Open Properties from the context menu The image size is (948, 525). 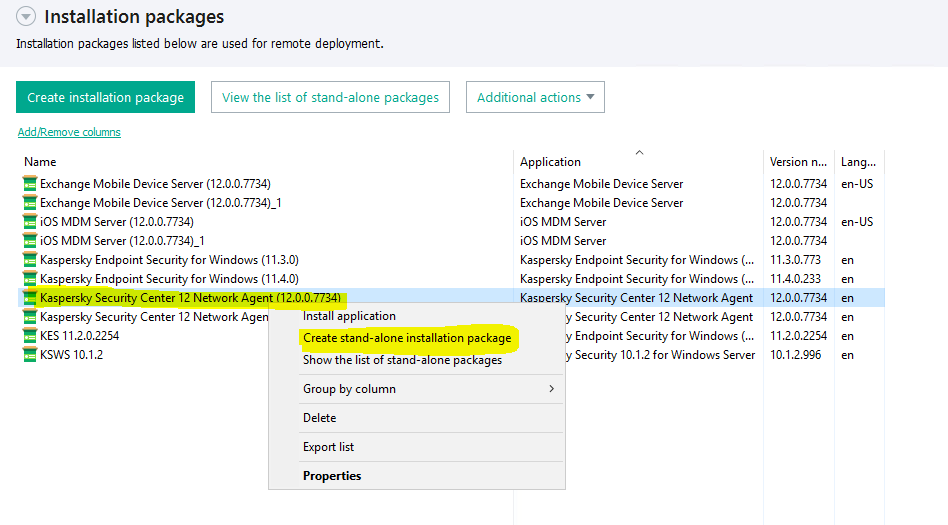click(x=332, y=476)
